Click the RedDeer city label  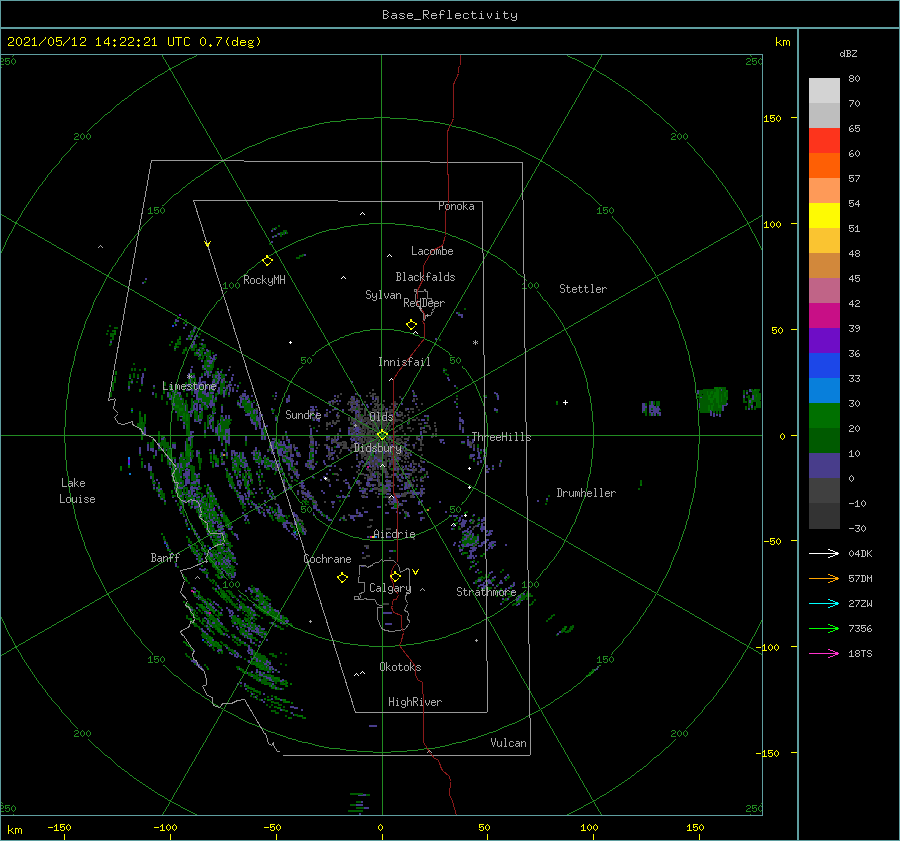click(424, 303)
